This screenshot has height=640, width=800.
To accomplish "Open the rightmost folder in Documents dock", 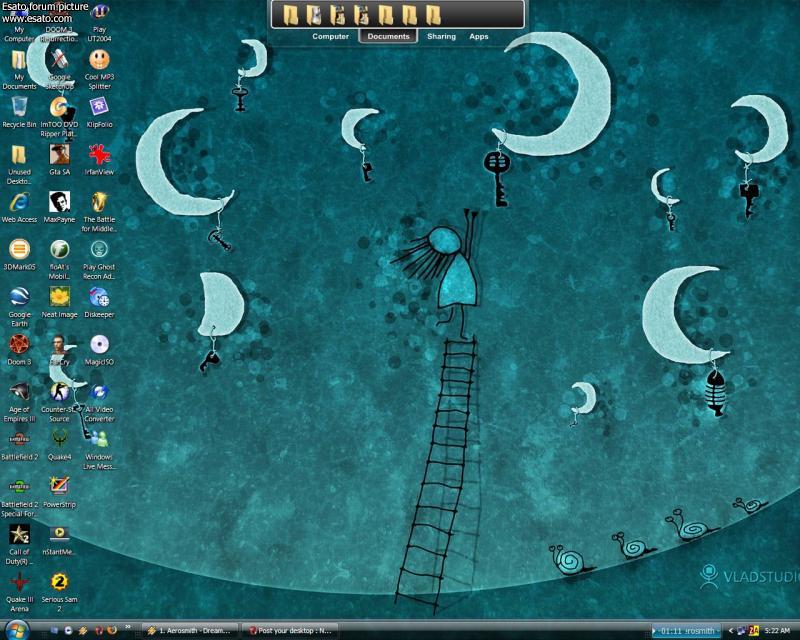I will tap(433, 15).
